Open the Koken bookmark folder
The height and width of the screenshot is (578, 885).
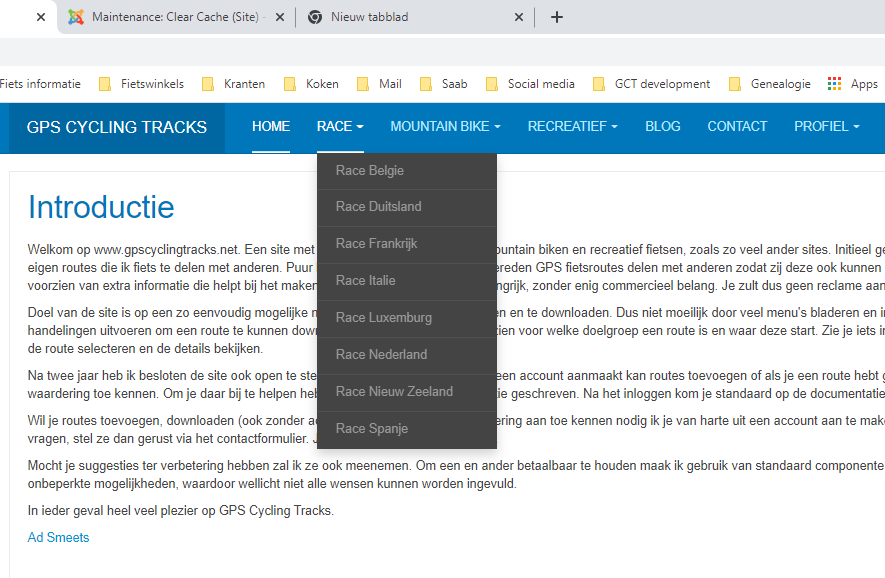coord(312,84)
